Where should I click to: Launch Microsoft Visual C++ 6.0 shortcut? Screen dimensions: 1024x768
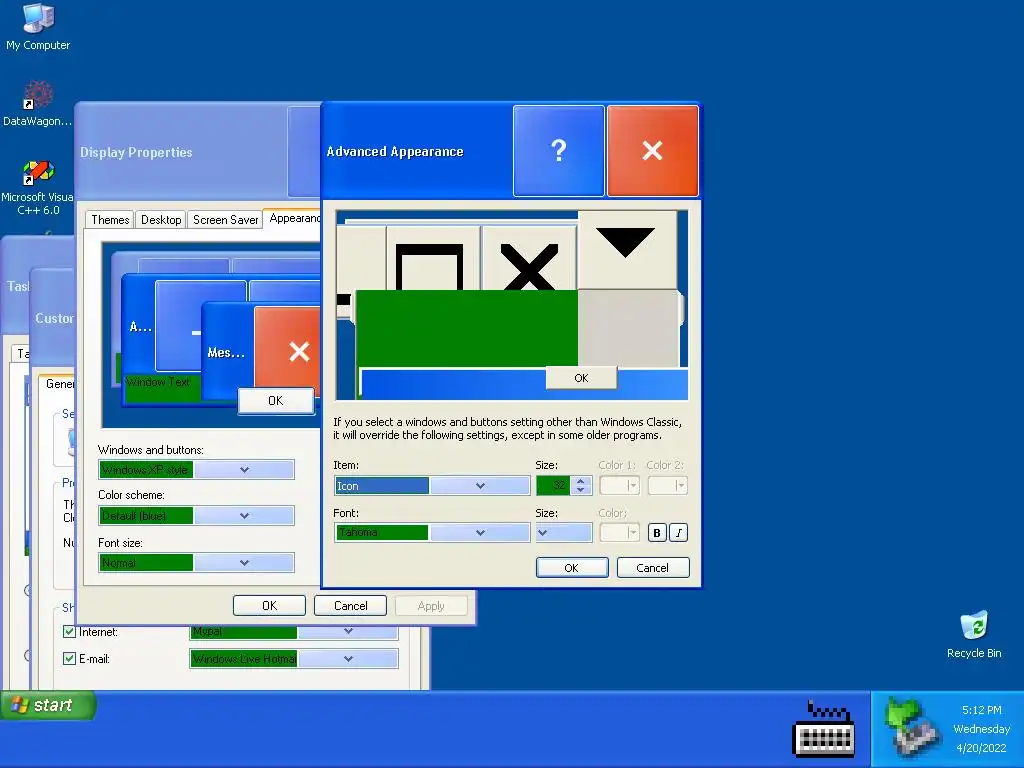pos(38,188)
